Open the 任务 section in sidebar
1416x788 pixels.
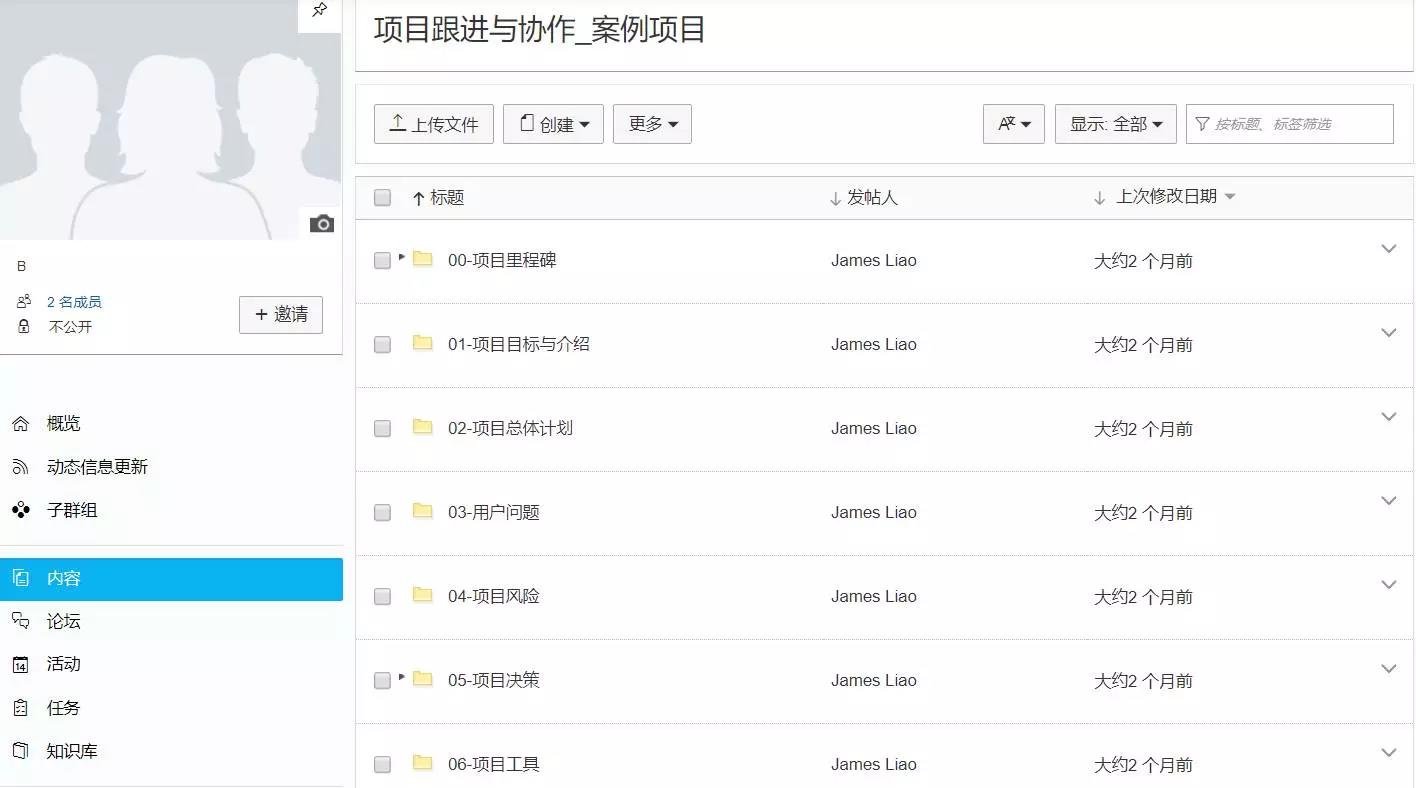click(63, 708)
